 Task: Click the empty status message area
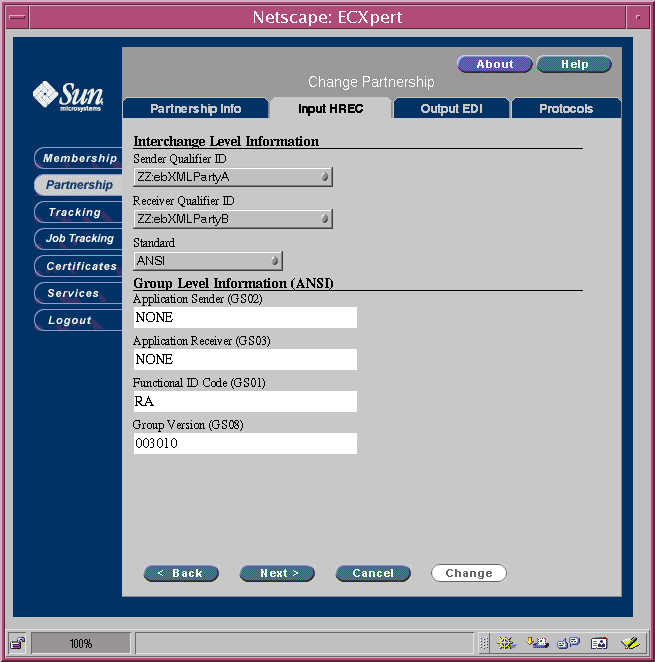click(304, 643)
